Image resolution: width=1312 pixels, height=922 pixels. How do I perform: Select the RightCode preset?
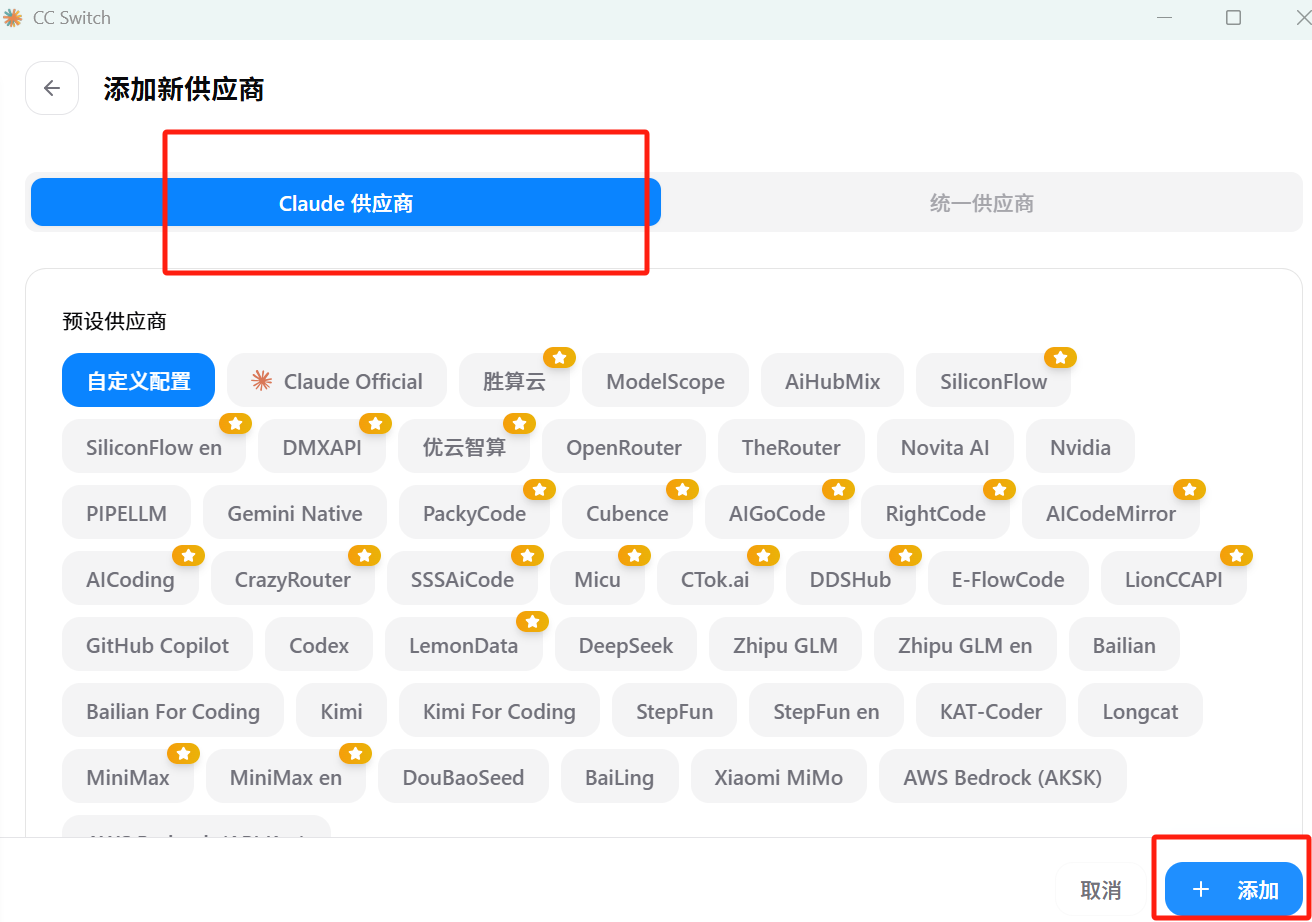[x=935, y=513]
